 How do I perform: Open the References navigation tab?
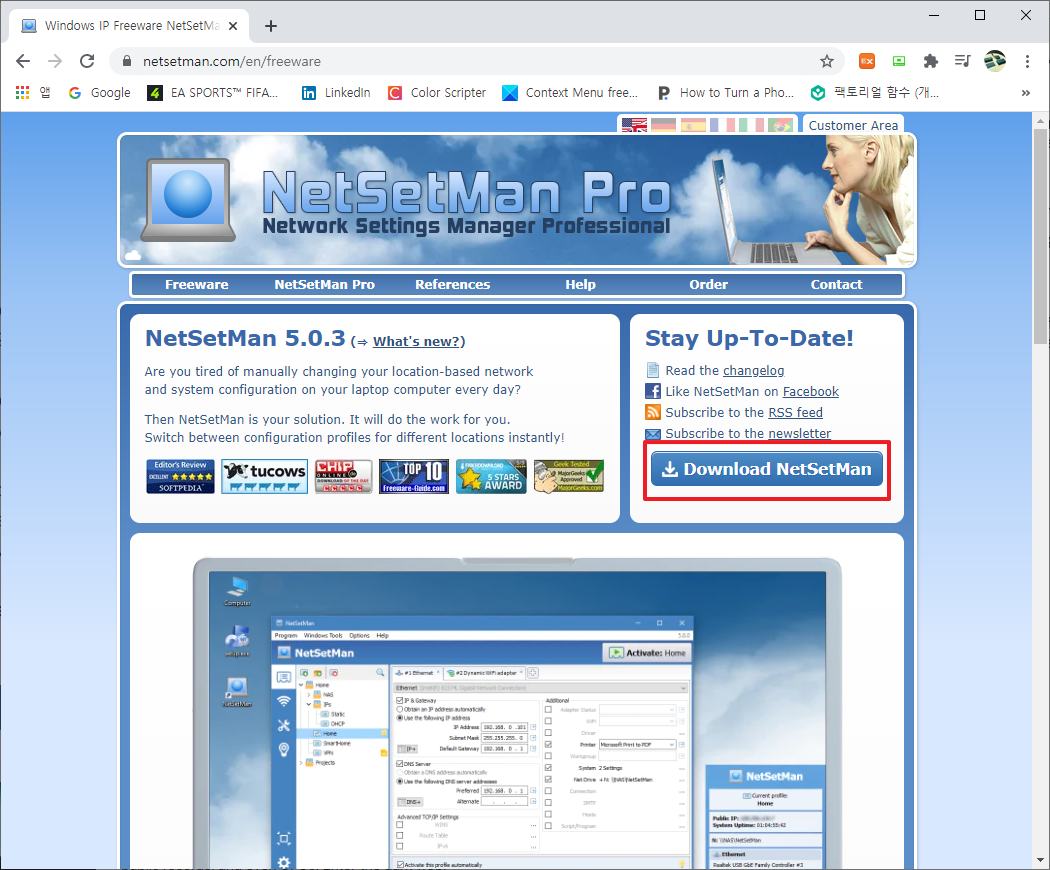[453, 285]
